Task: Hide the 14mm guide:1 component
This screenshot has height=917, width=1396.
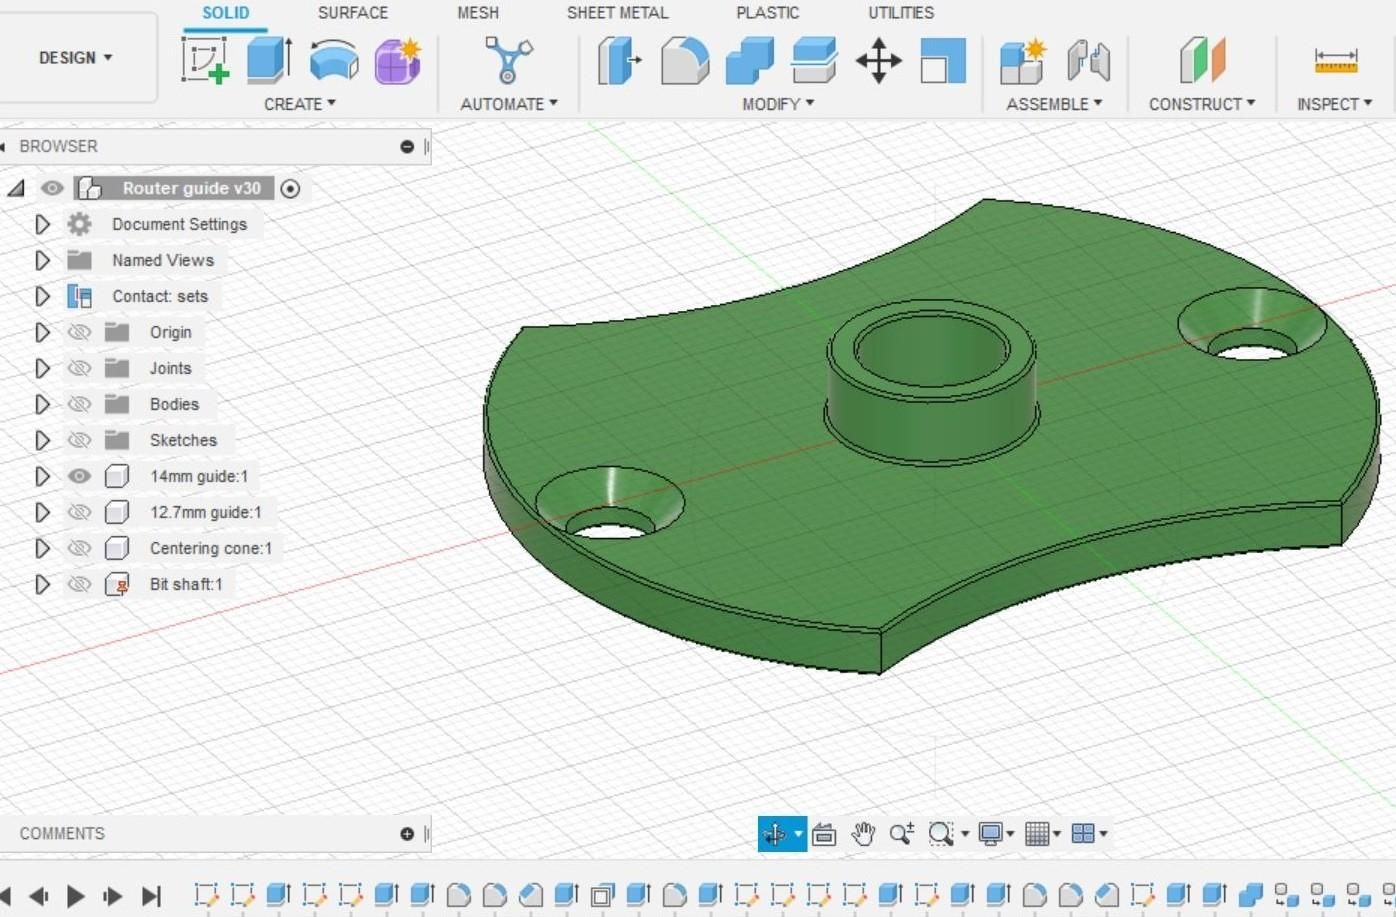Action: tap(79, 476)
